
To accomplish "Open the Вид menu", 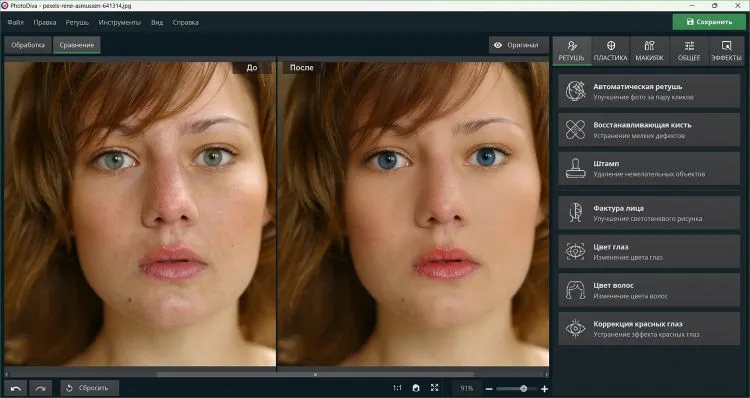I will point(157,22).
